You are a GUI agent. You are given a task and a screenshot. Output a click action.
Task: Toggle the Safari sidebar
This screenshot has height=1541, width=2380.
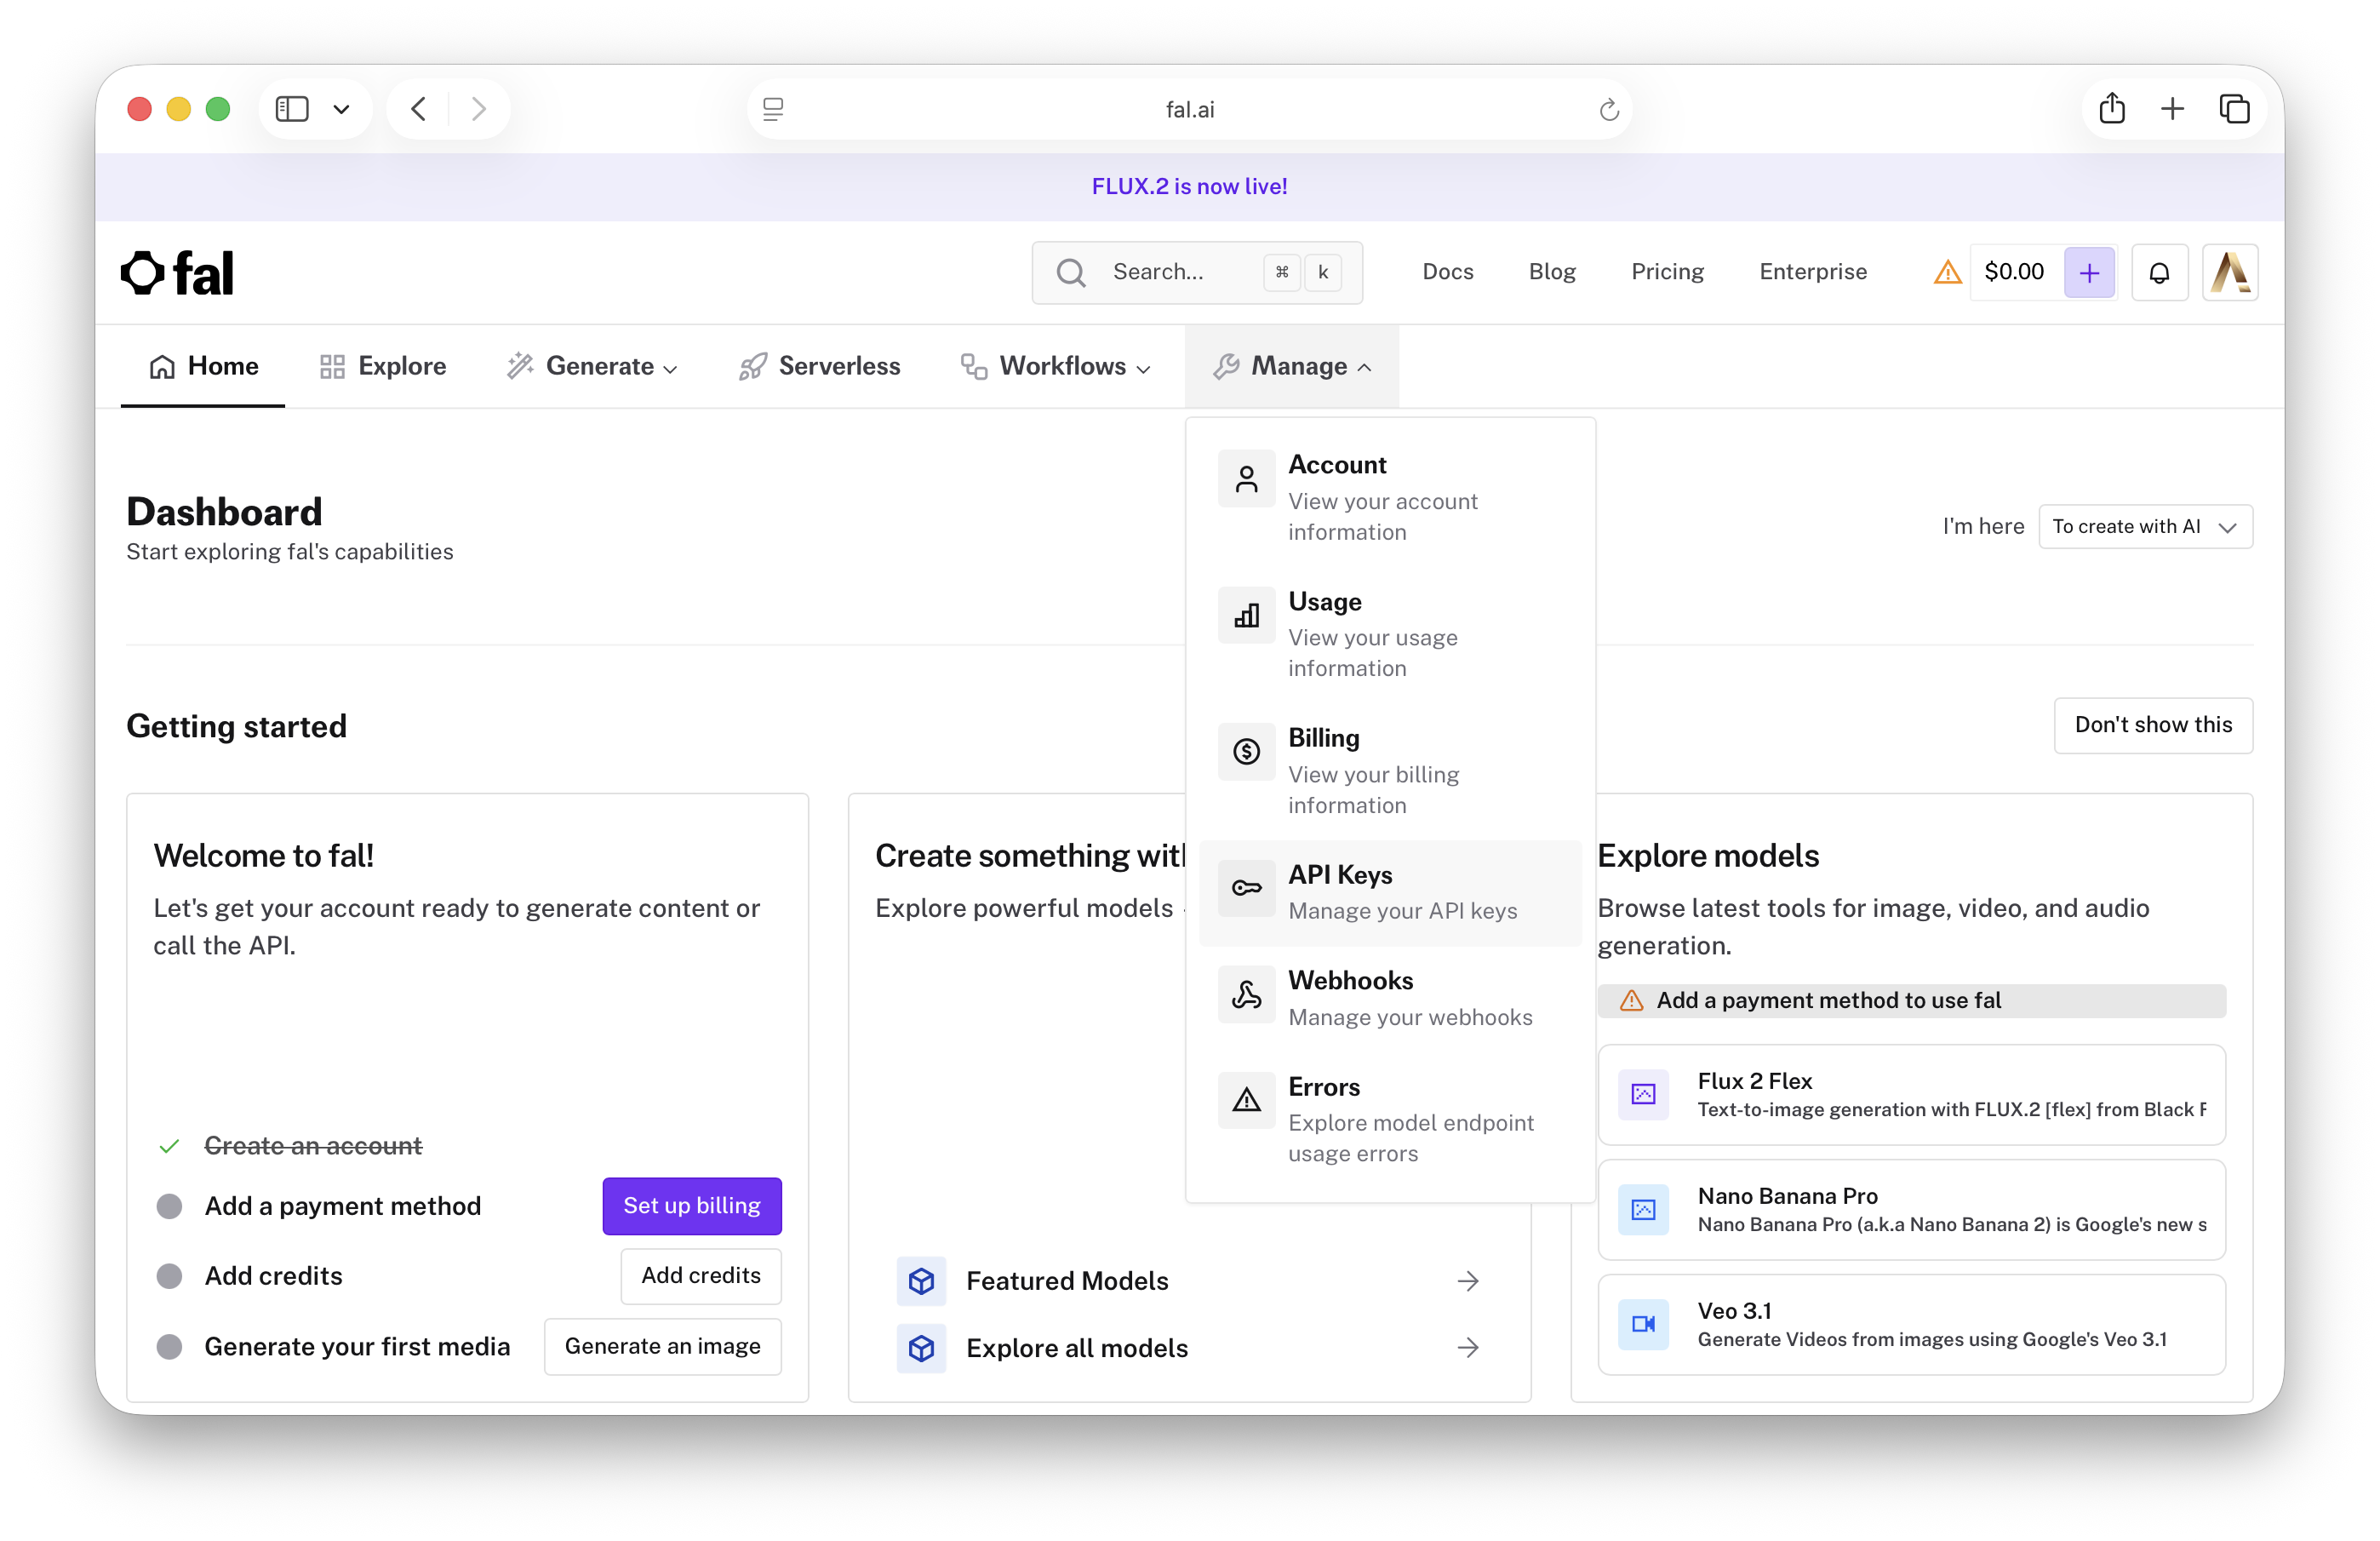[x=292, y=109]
